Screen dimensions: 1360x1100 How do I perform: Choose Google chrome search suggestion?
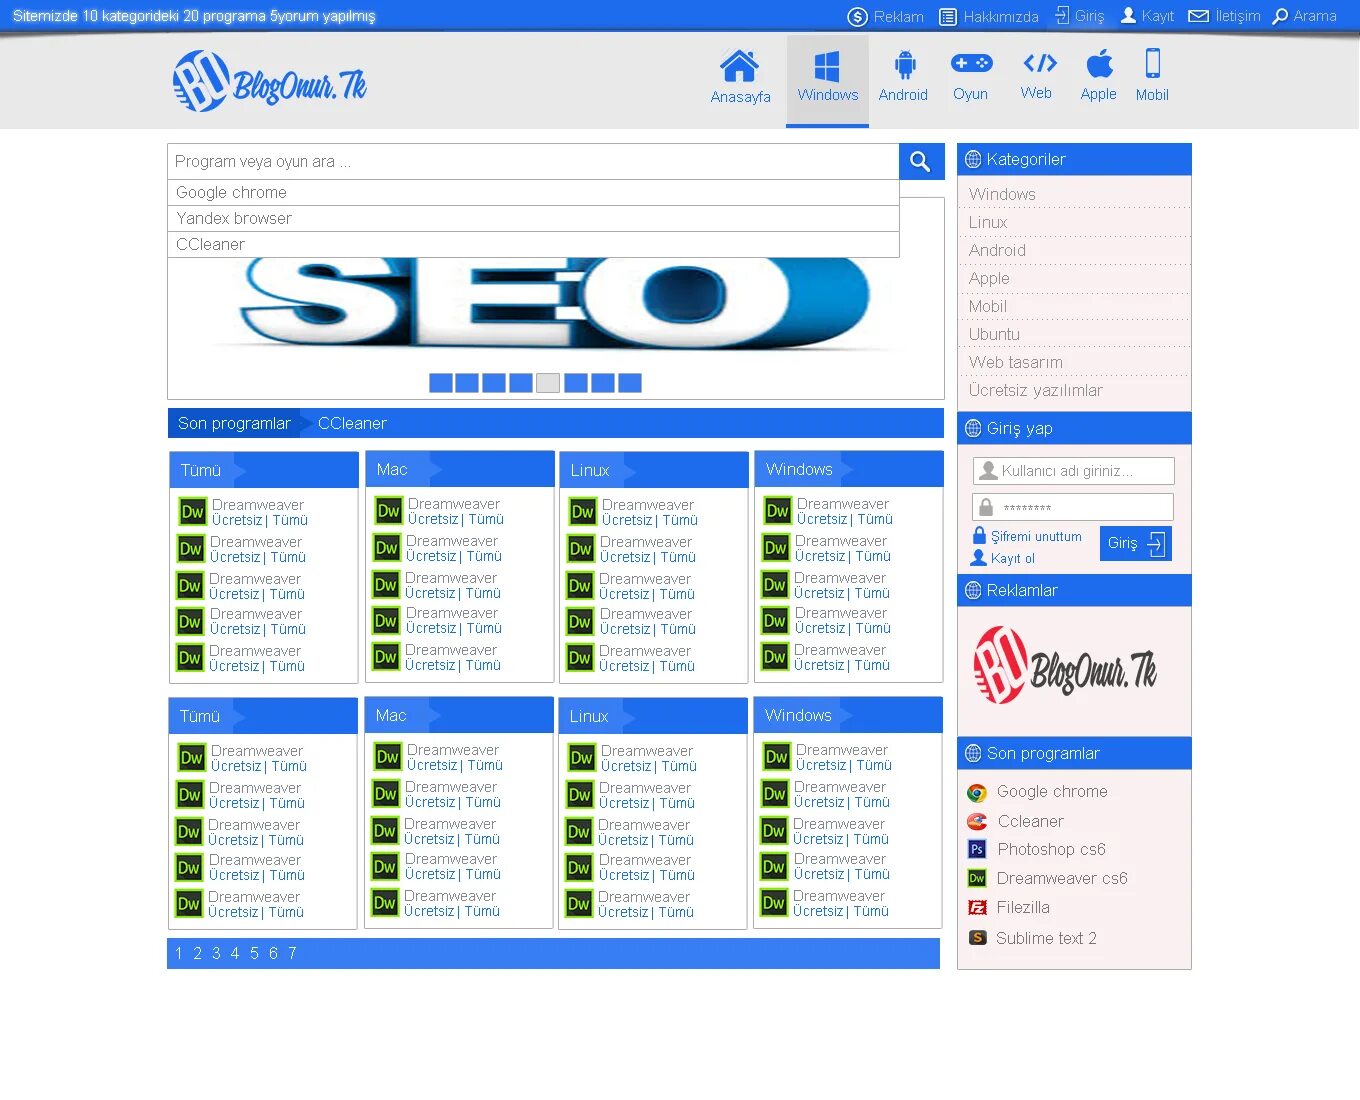[x=533, y=193]
